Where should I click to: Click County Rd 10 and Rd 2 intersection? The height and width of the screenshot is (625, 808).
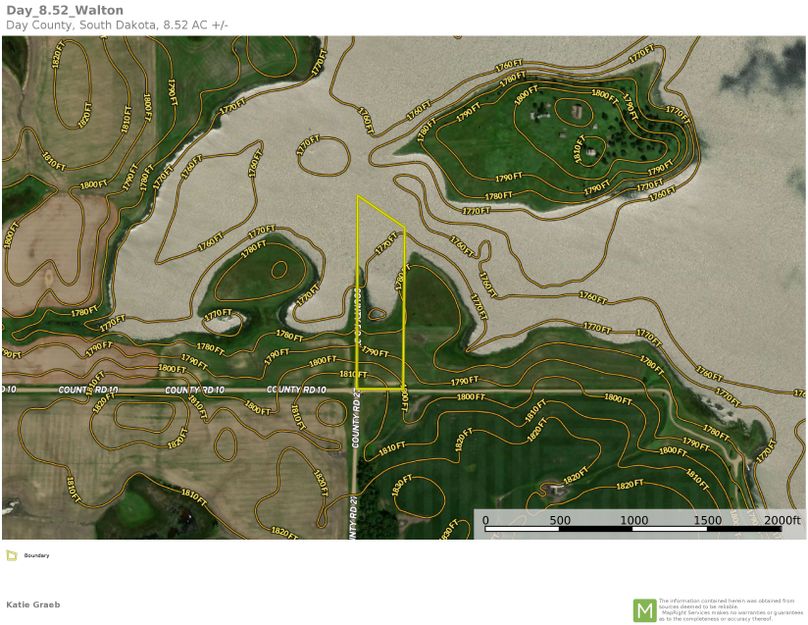[357, 388]
